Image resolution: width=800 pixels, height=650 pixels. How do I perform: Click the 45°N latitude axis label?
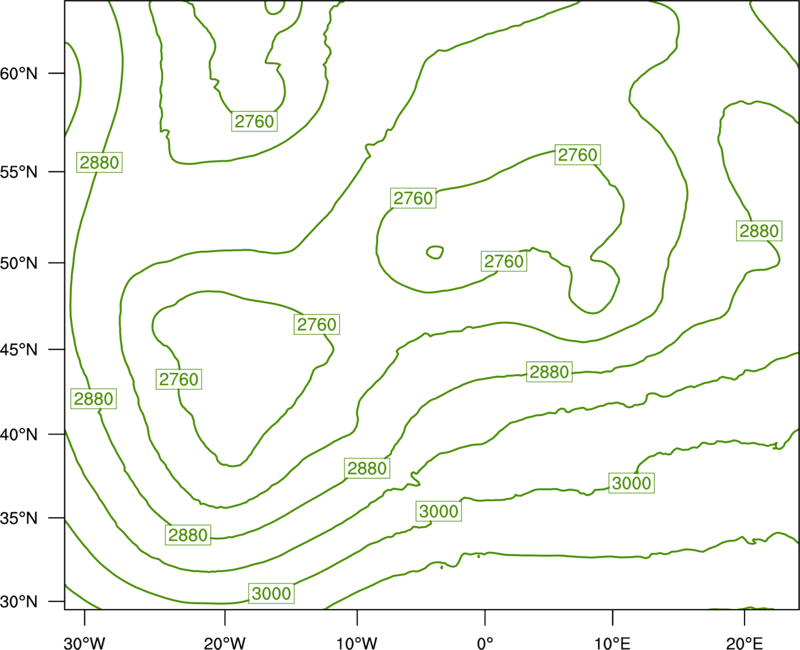tap(19, 350)
